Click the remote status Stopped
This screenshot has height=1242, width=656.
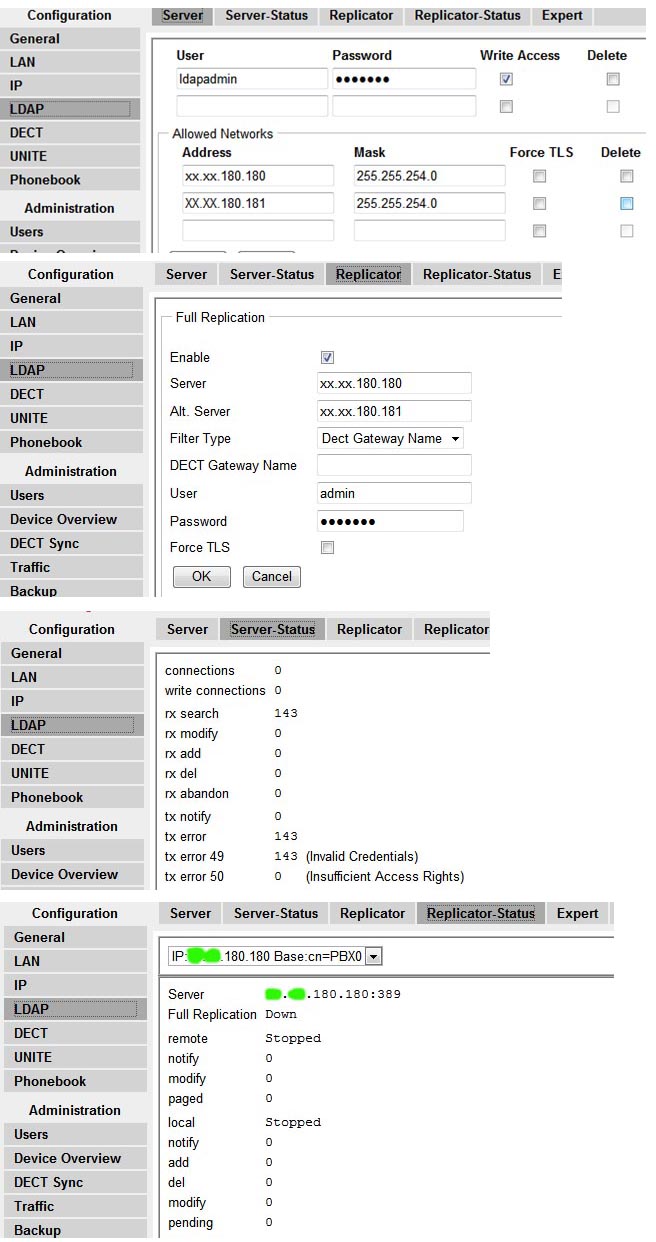(293, 1038)
